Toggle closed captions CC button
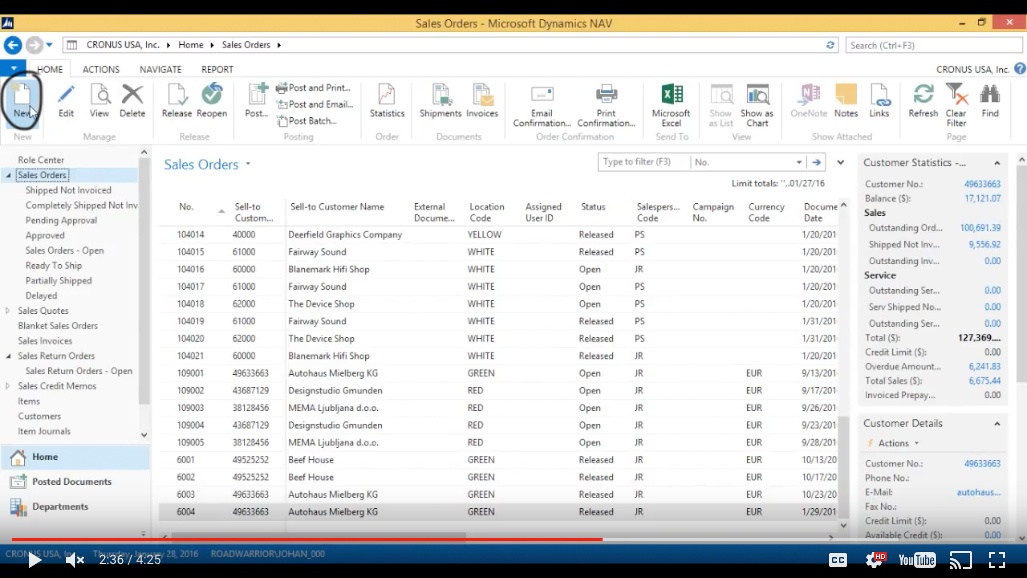The width and height of the screenshot is (1027, 578). (x=838, y=560)
